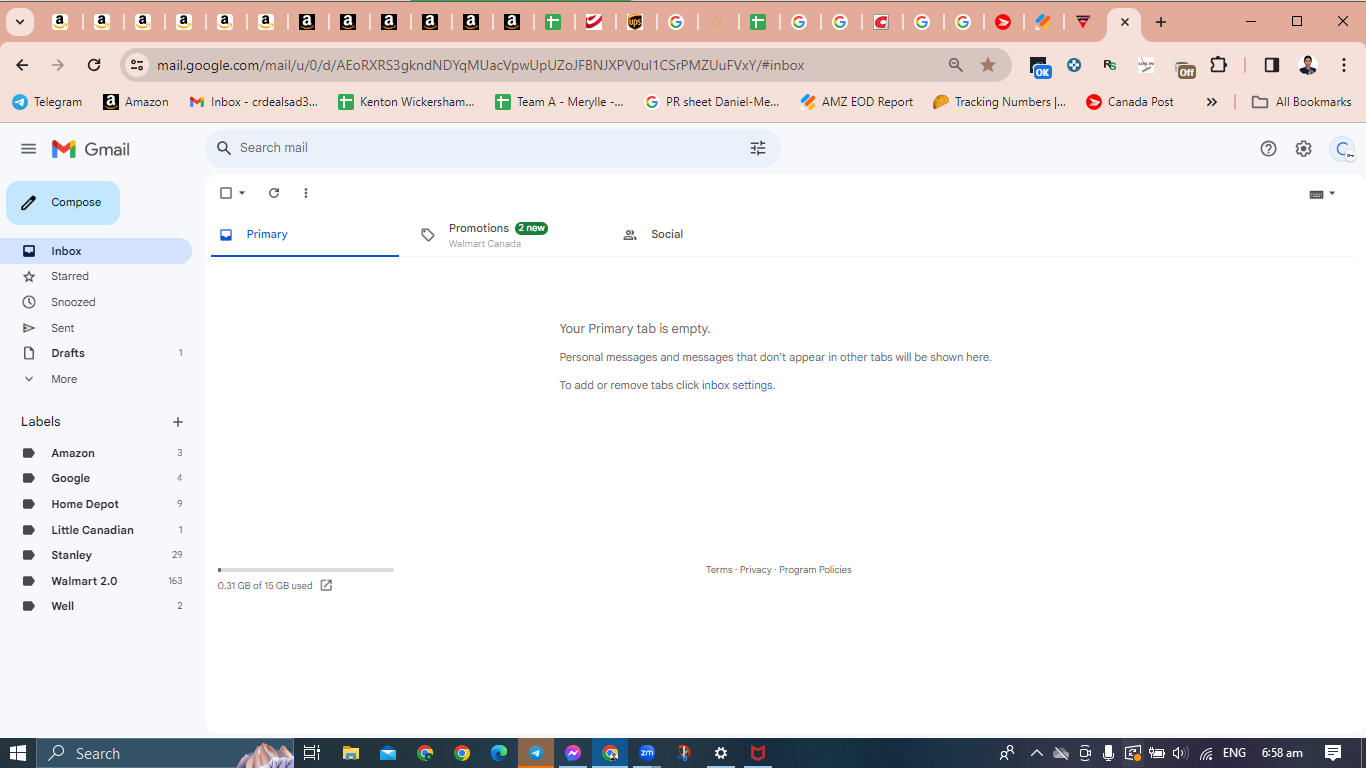Show hidden system tray icons
Screen dimensions: 1366x768
coord(1036,753)
